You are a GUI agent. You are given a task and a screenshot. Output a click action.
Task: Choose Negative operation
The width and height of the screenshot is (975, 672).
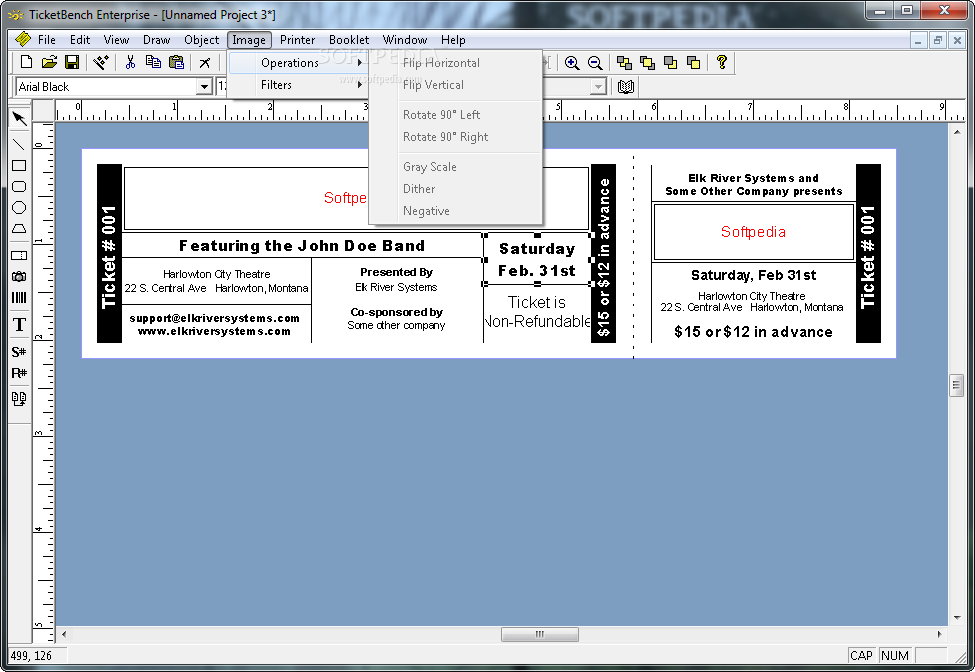pyautogui.click(x=456, y=211)
